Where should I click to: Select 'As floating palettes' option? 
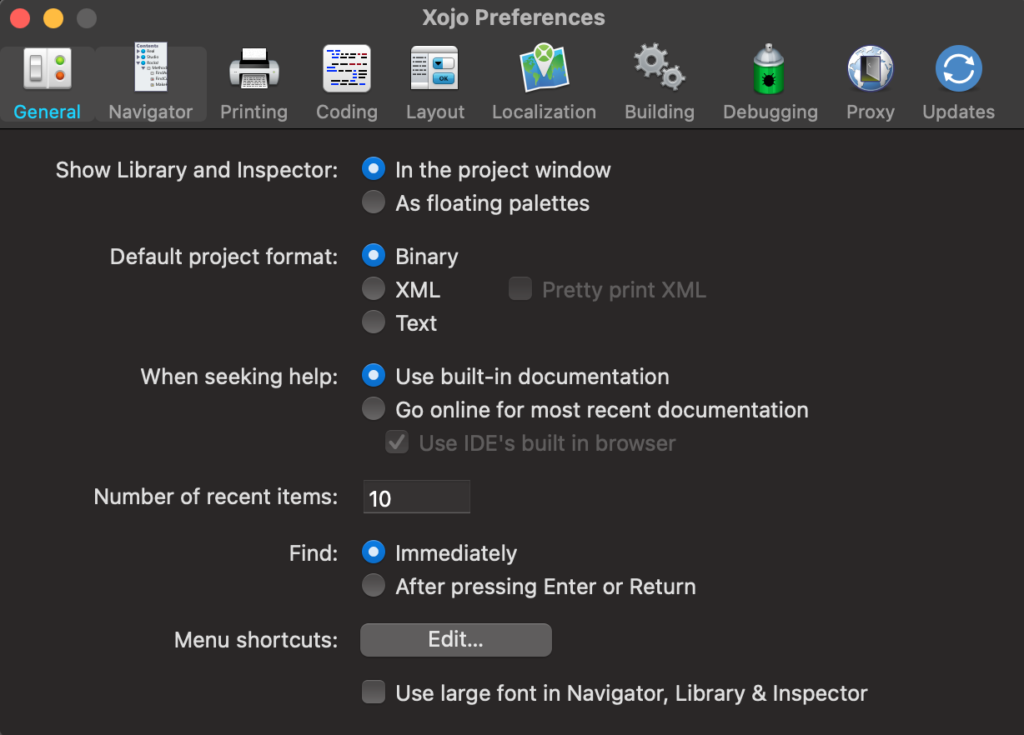[x=374, y=203]
